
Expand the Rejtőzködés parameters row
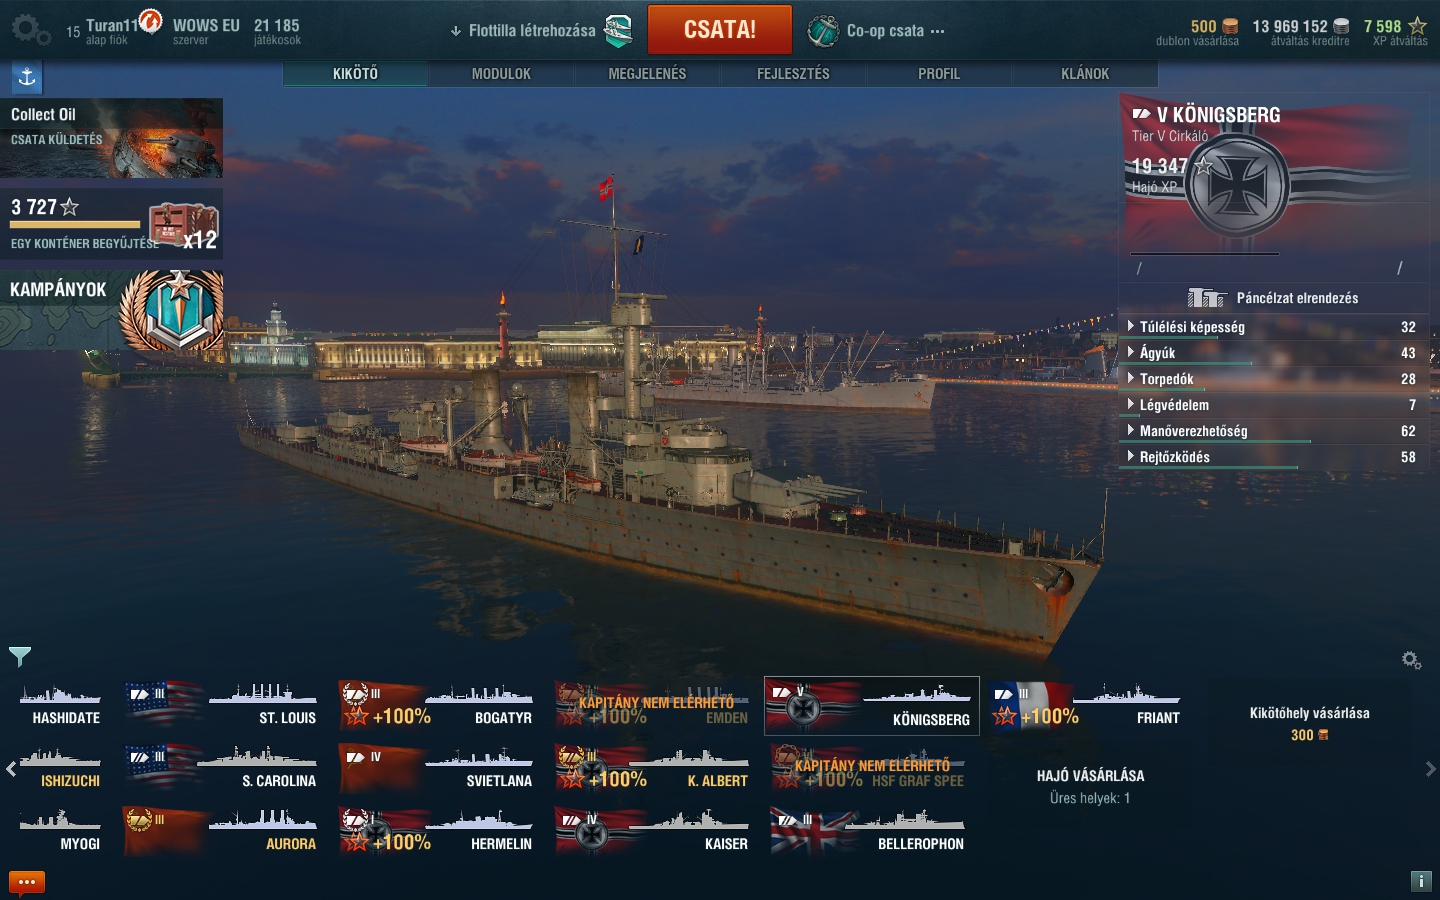pos(1272,457)
